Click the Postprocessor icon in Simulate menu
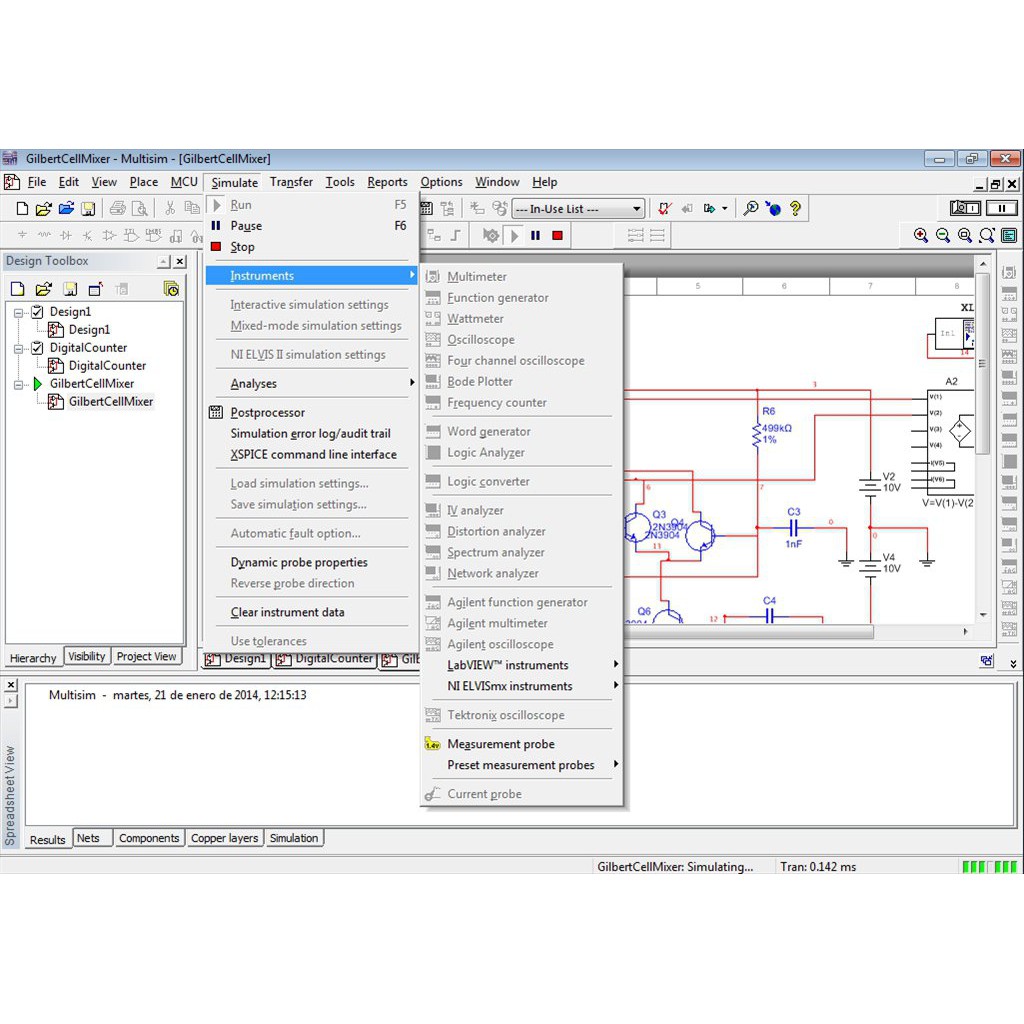This screenshot has width=1024, height=1024. 215,412
